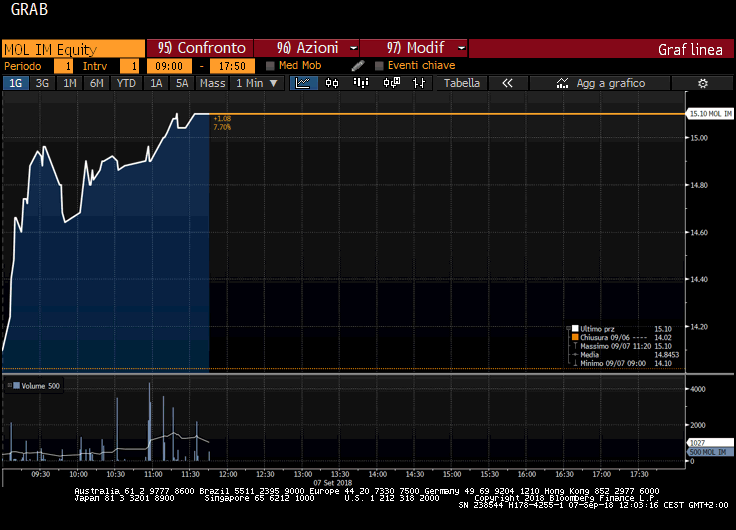This screenshot has height=530, width=736.
Task: Select the line chart type icon
Action: (301, 83)
